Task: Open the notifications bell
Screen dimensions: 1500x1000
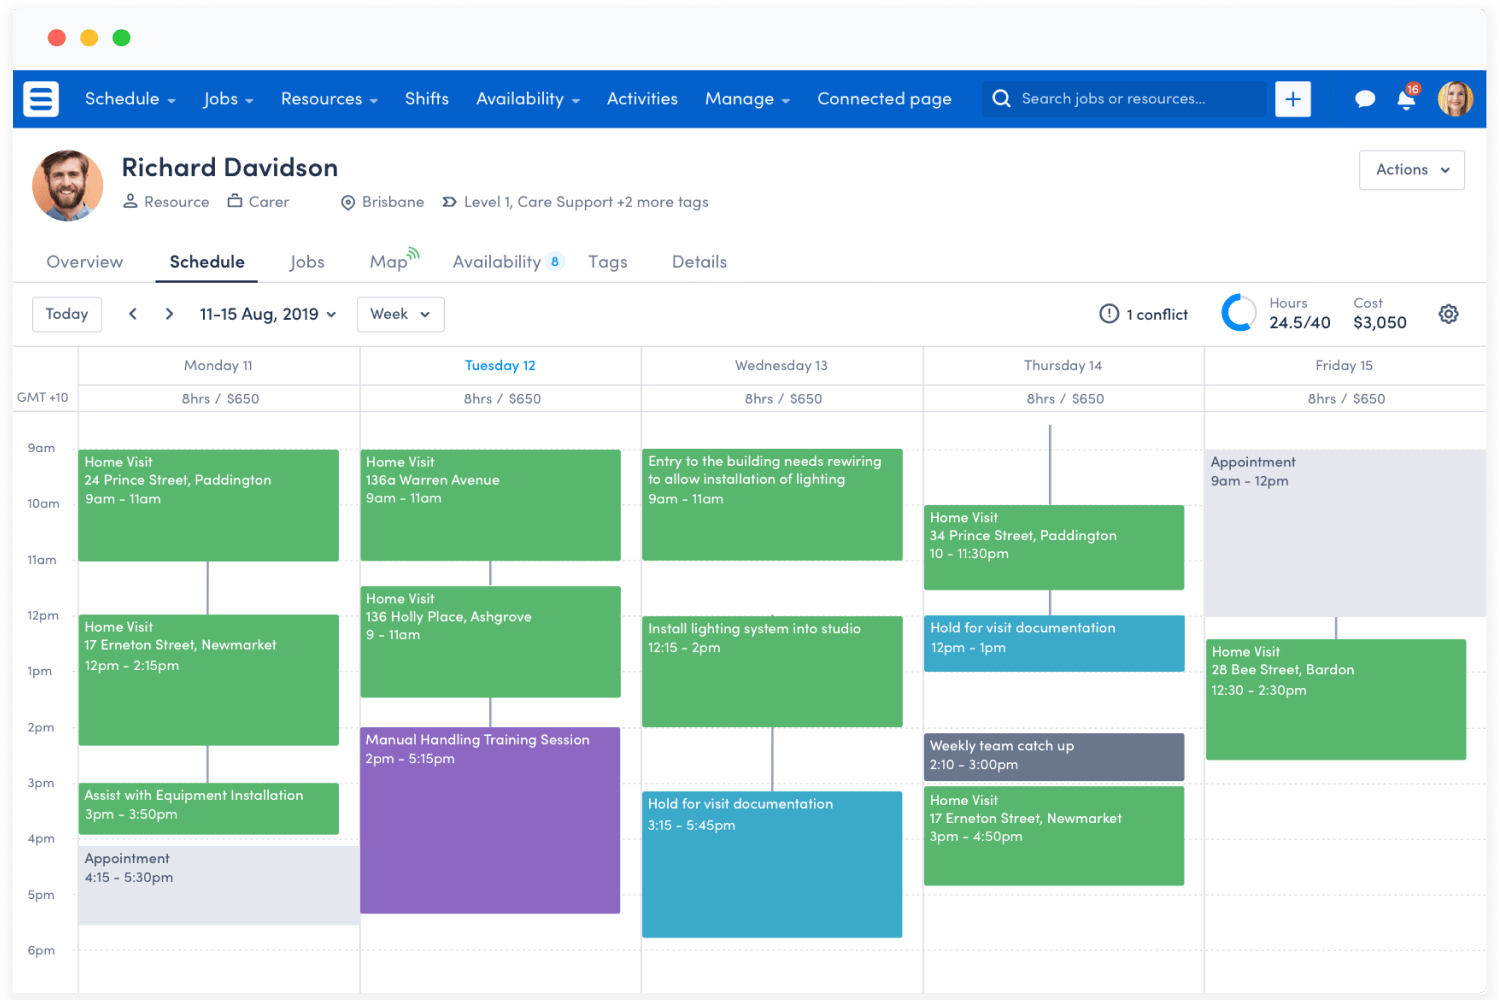Action: pyautogui.click(x=1407, y=98)
